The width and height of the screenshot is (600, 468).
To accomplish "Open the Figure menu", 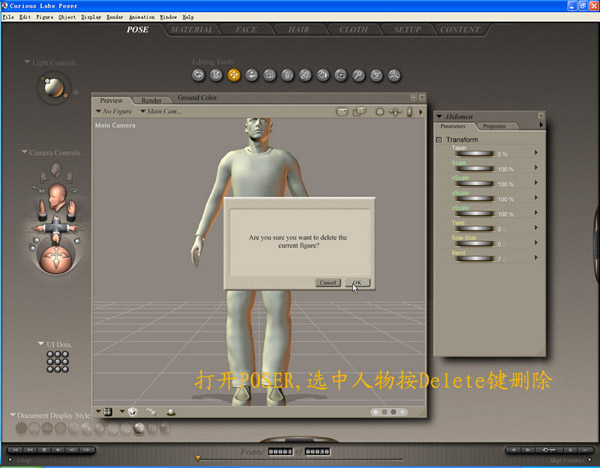I will coord(44,17).
